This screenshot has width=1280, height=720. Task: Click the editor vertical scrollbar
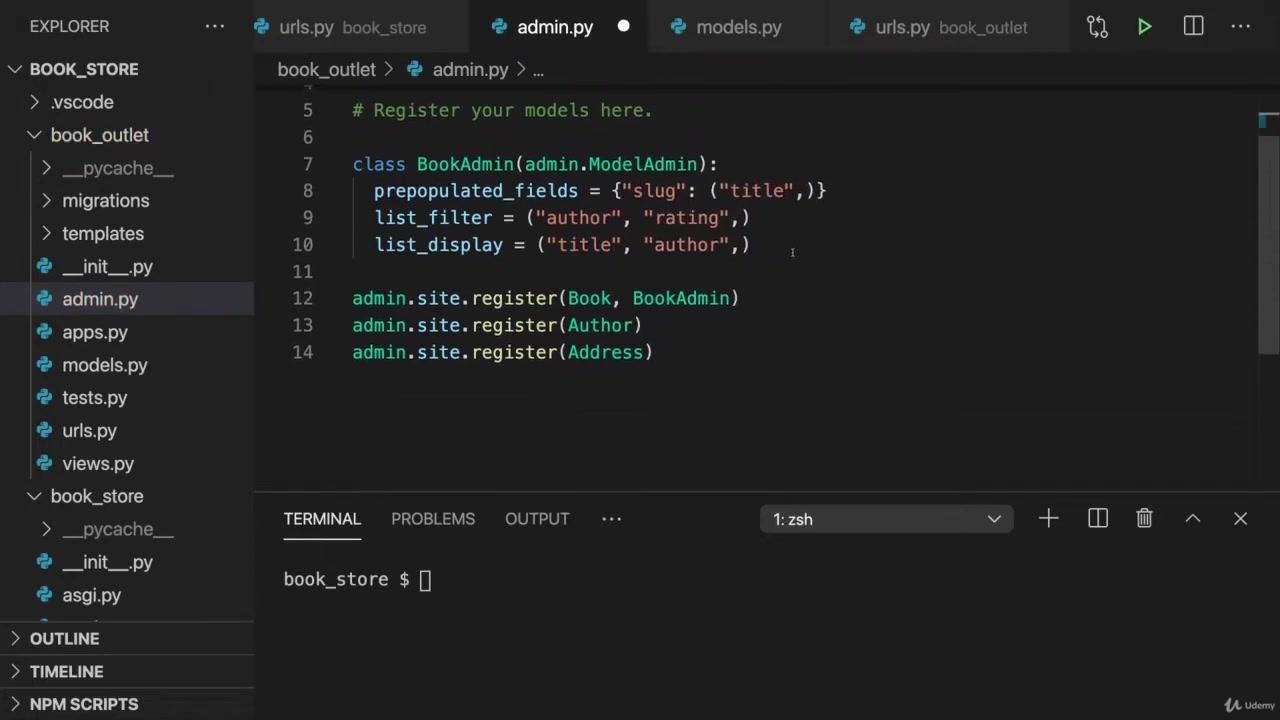click(x=1268, y=240)
